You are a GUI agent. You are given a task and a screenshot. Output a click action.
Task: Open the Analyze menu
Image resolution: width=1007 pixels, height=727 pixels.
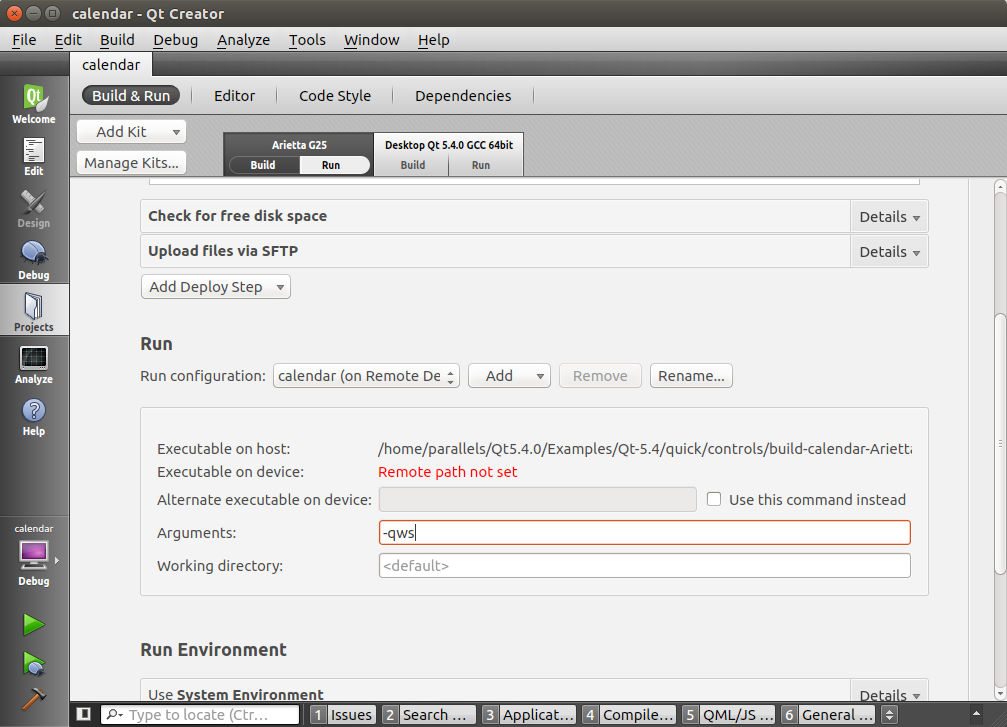pos(243,40)
